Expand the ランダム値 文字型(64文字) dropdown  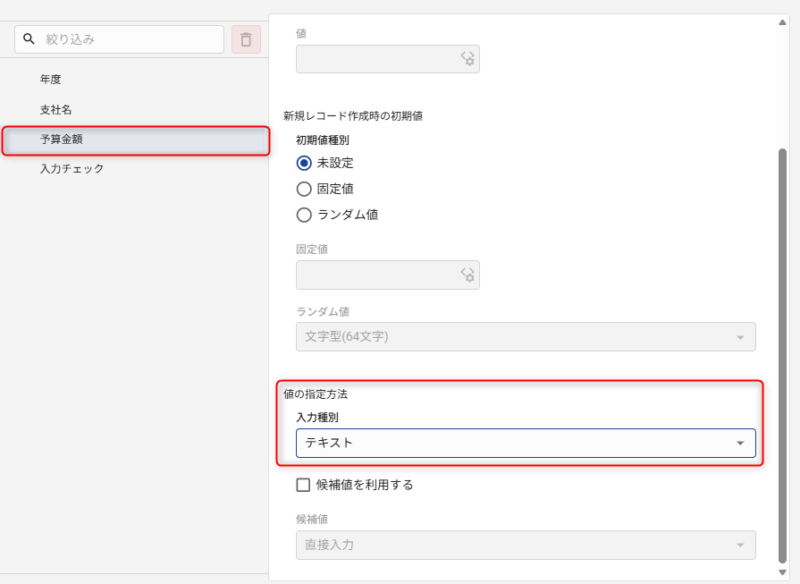coord(525,337)
